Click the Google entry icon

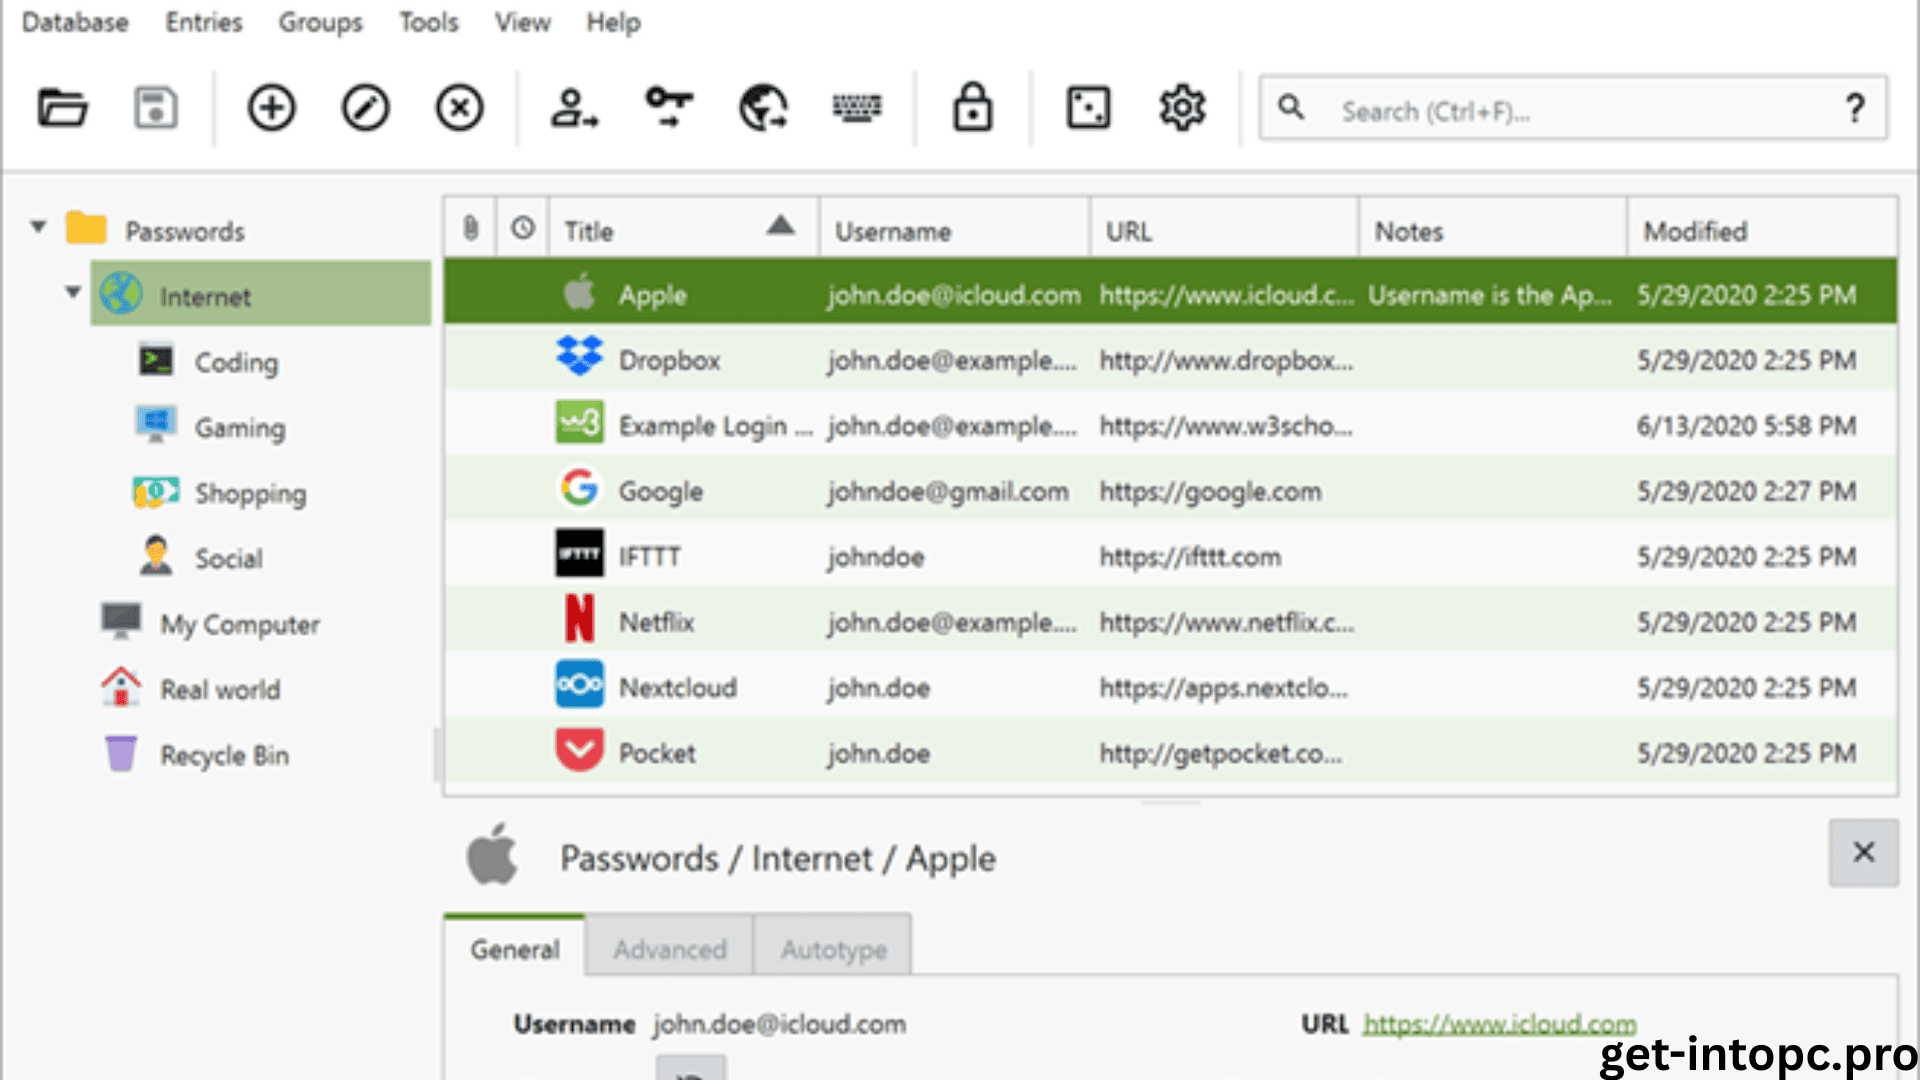tap(579, 488)
